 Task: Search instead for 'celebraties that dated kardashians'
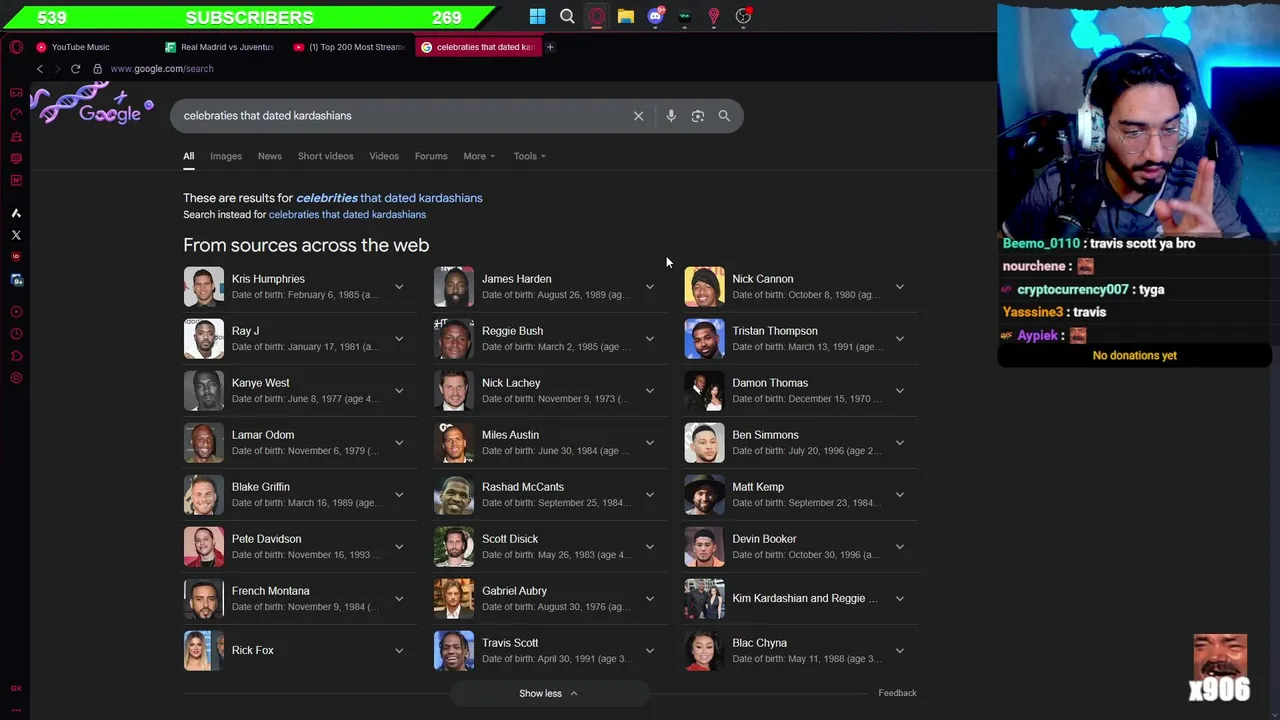point(347,215)
